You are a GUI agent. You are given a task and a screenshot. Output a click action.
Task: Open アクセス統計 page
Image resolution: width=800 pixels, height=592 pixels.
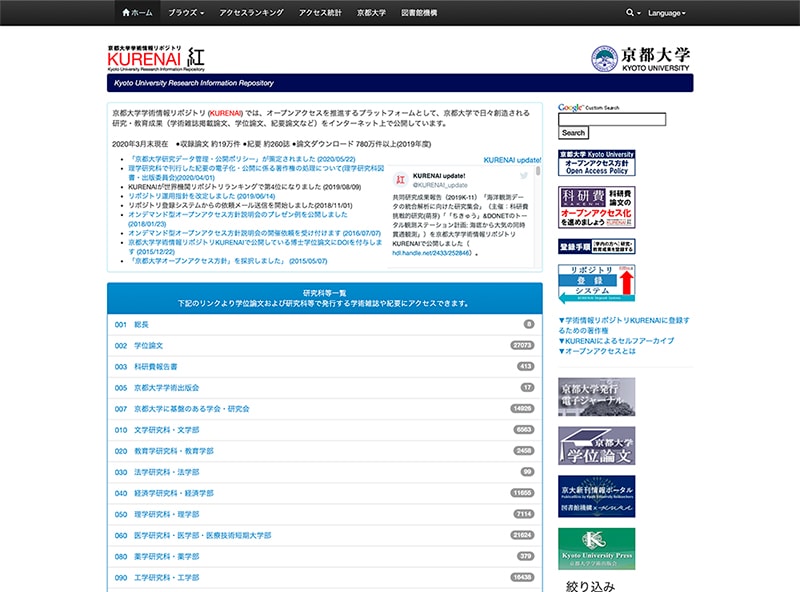(x=320, y=13)
